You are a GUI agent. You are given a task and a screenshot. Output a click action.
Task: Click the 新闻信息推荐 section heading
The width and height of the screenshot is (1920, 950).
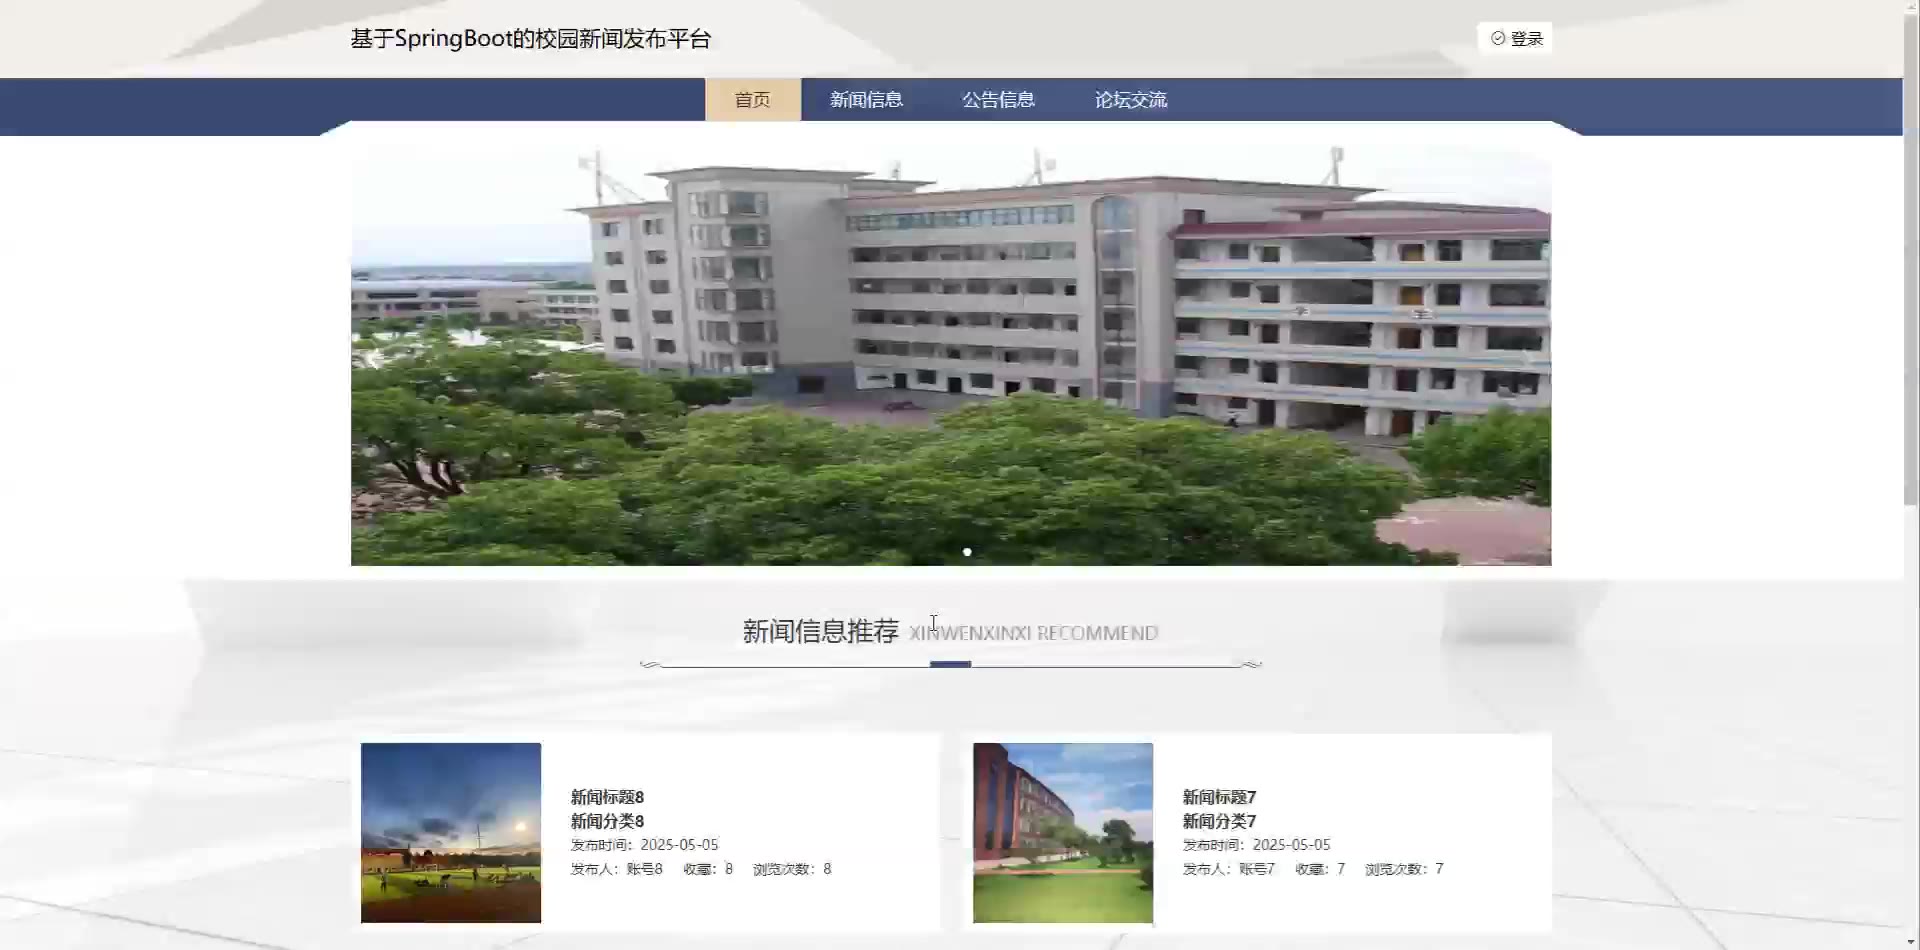pos(820,631)
